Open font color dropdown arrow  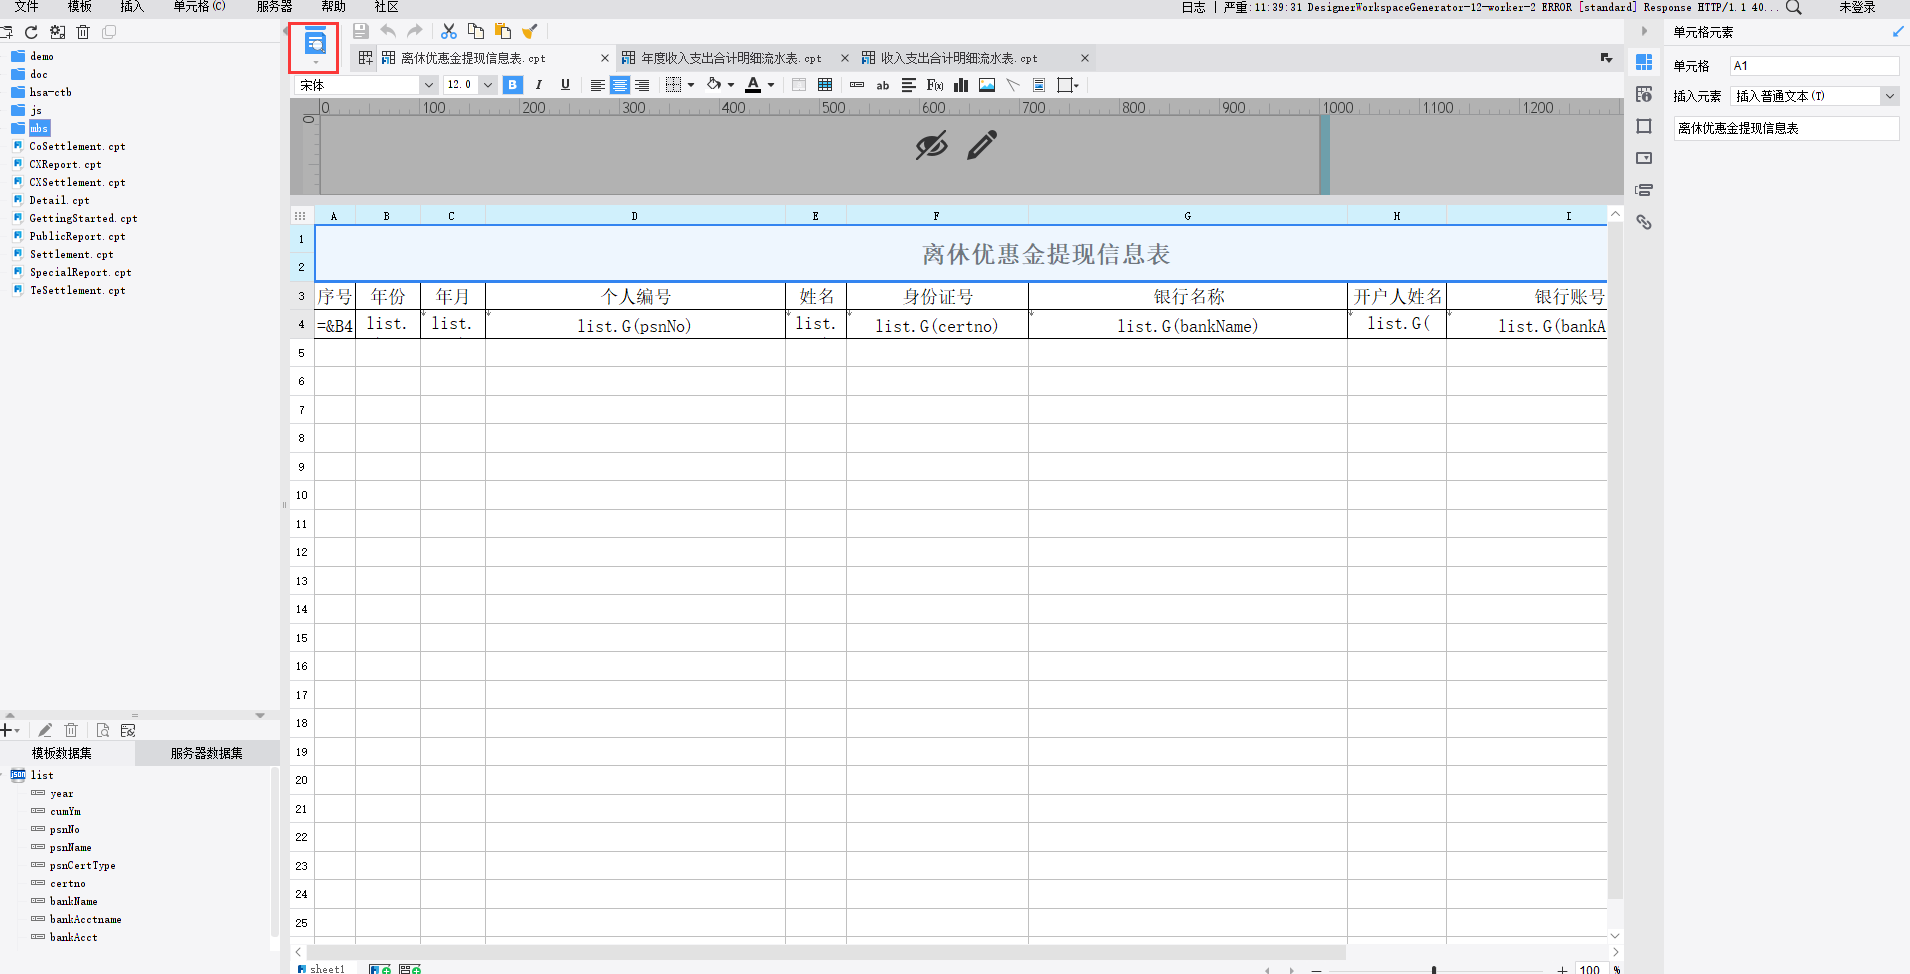[771, 85]
